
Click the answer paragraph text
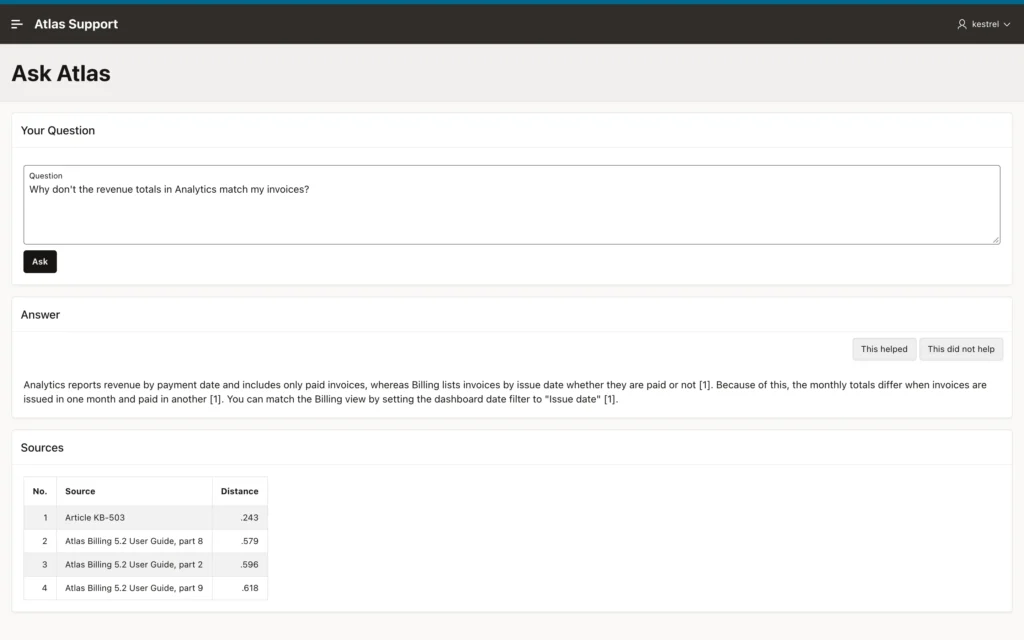coord(505,392)
